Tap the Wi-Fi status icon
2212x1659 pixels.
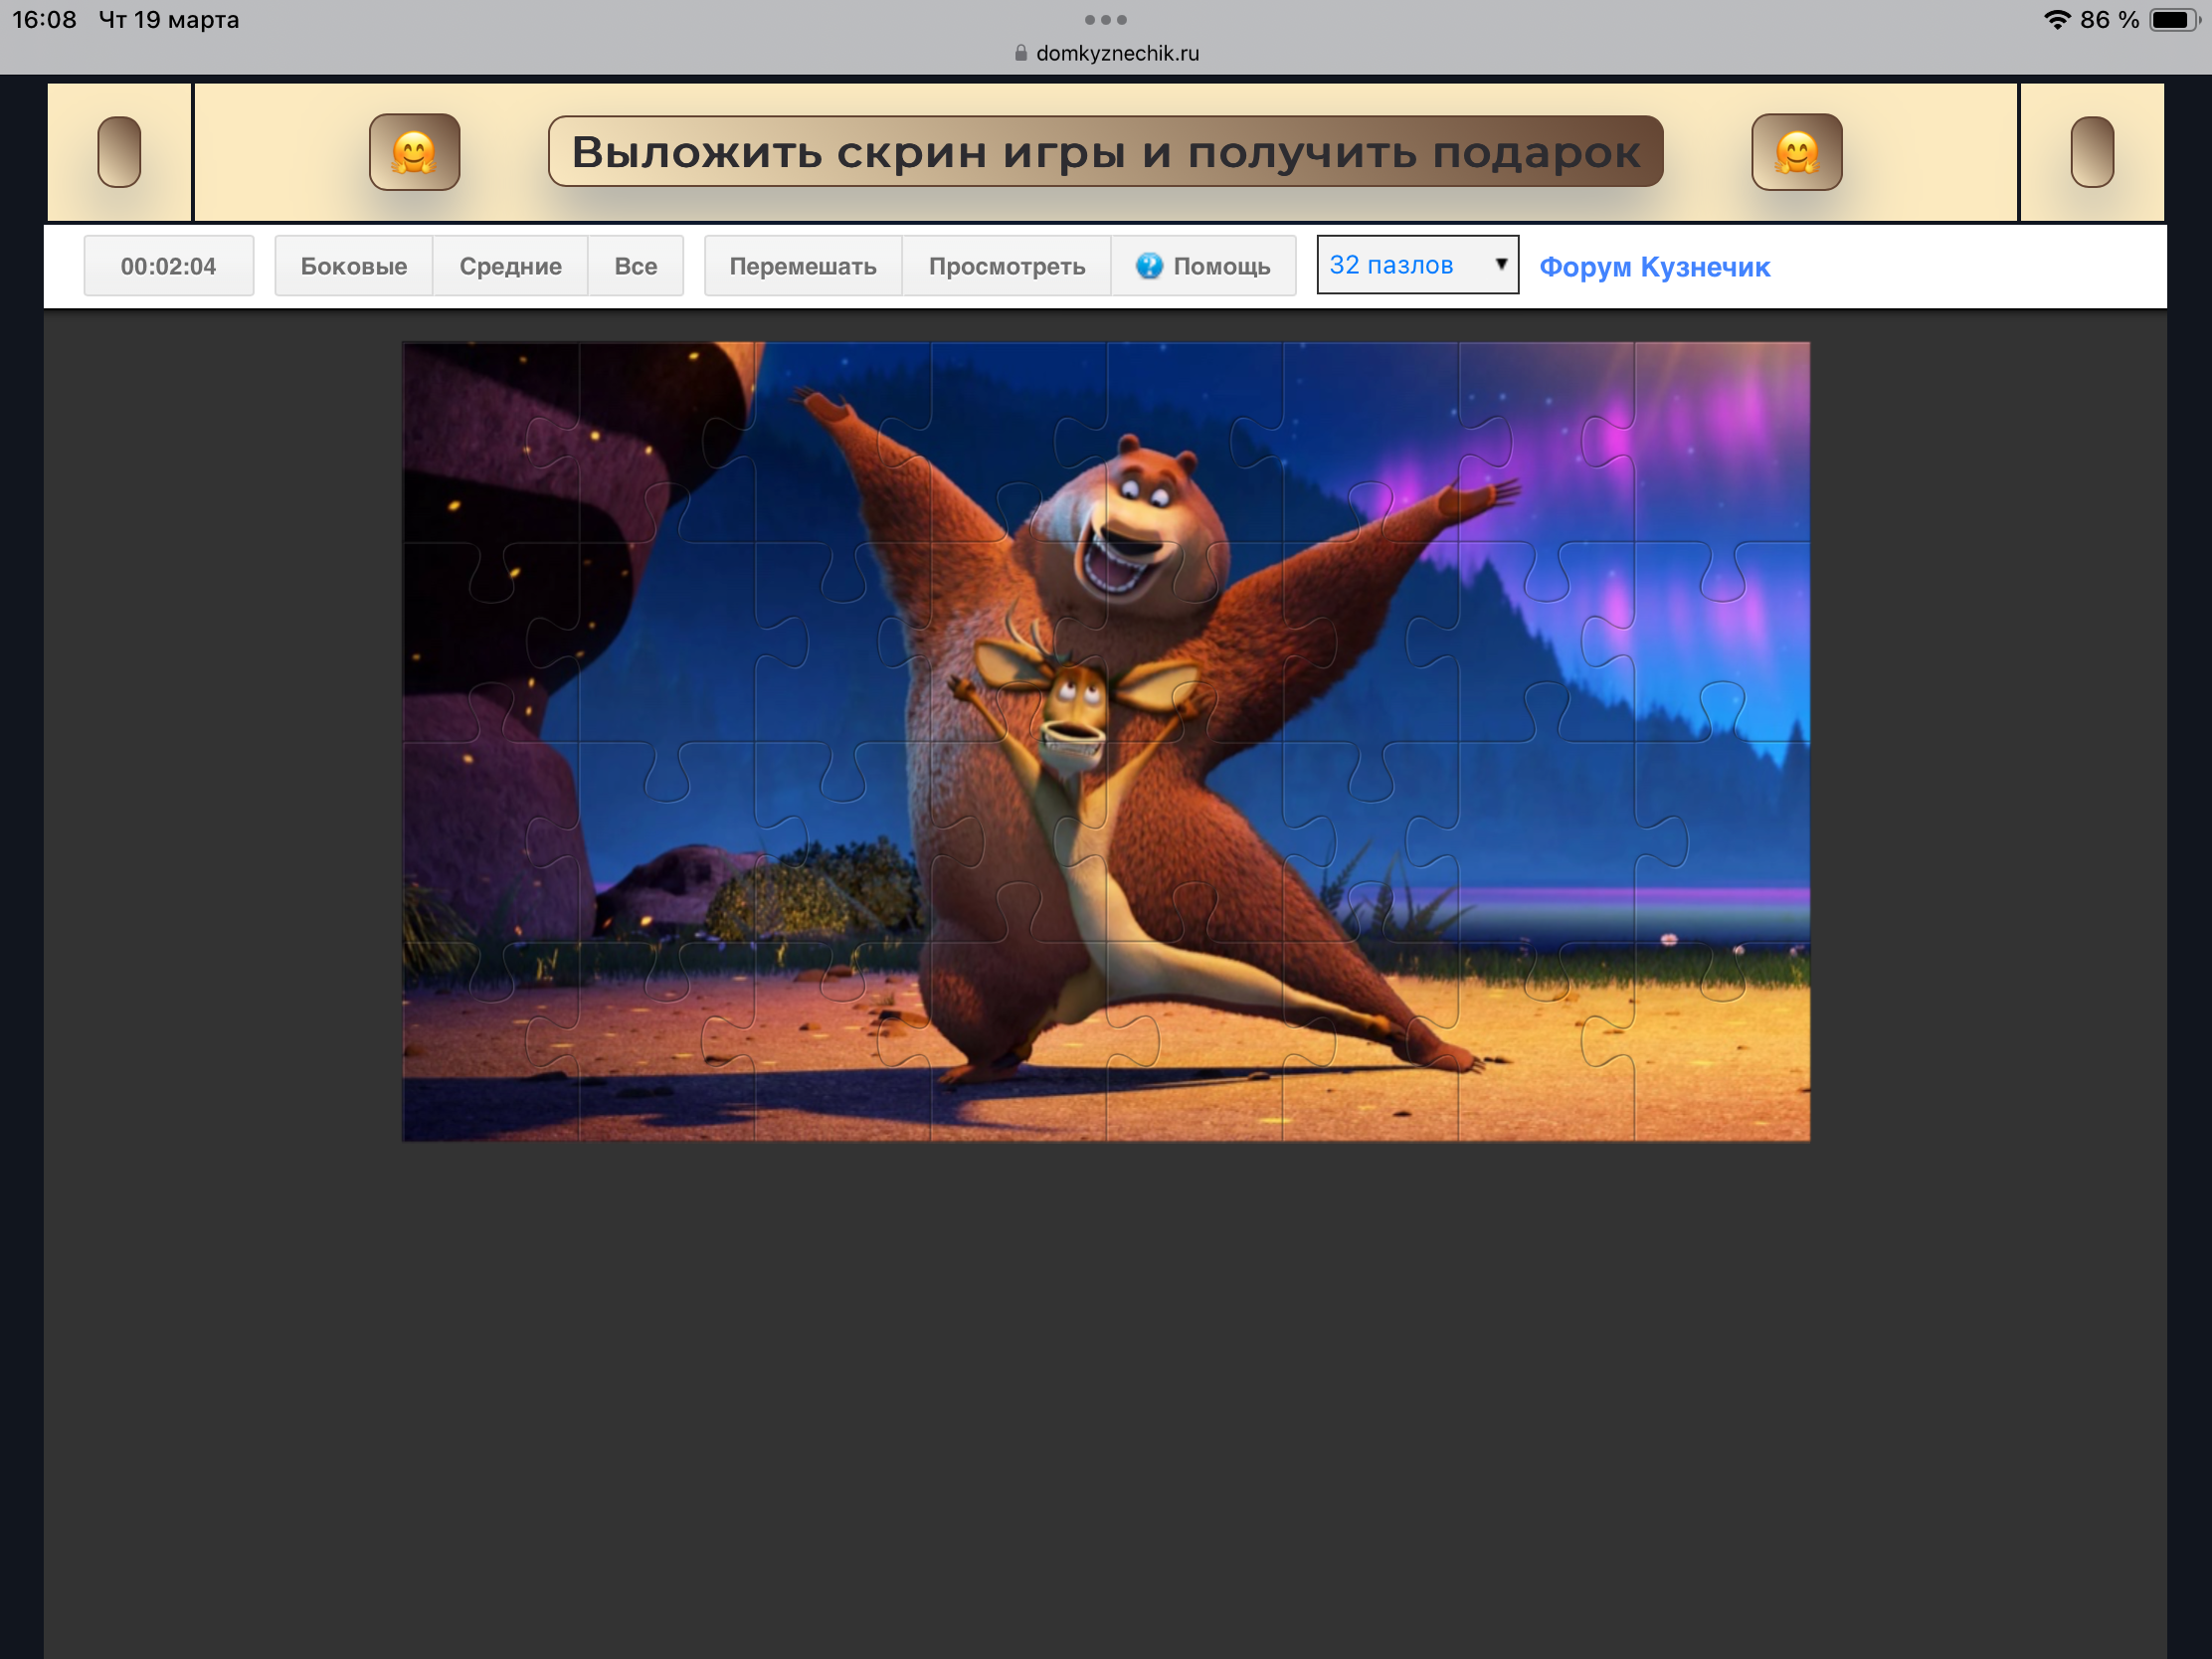(x=2056, y=20)
